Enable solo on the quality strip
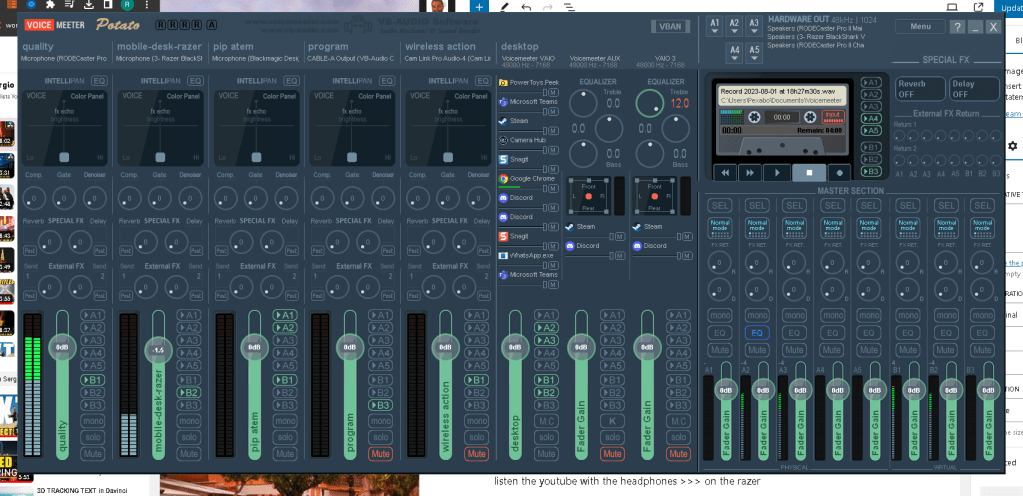This screenshot has height=496, width=1023. [x=93, y=437]
